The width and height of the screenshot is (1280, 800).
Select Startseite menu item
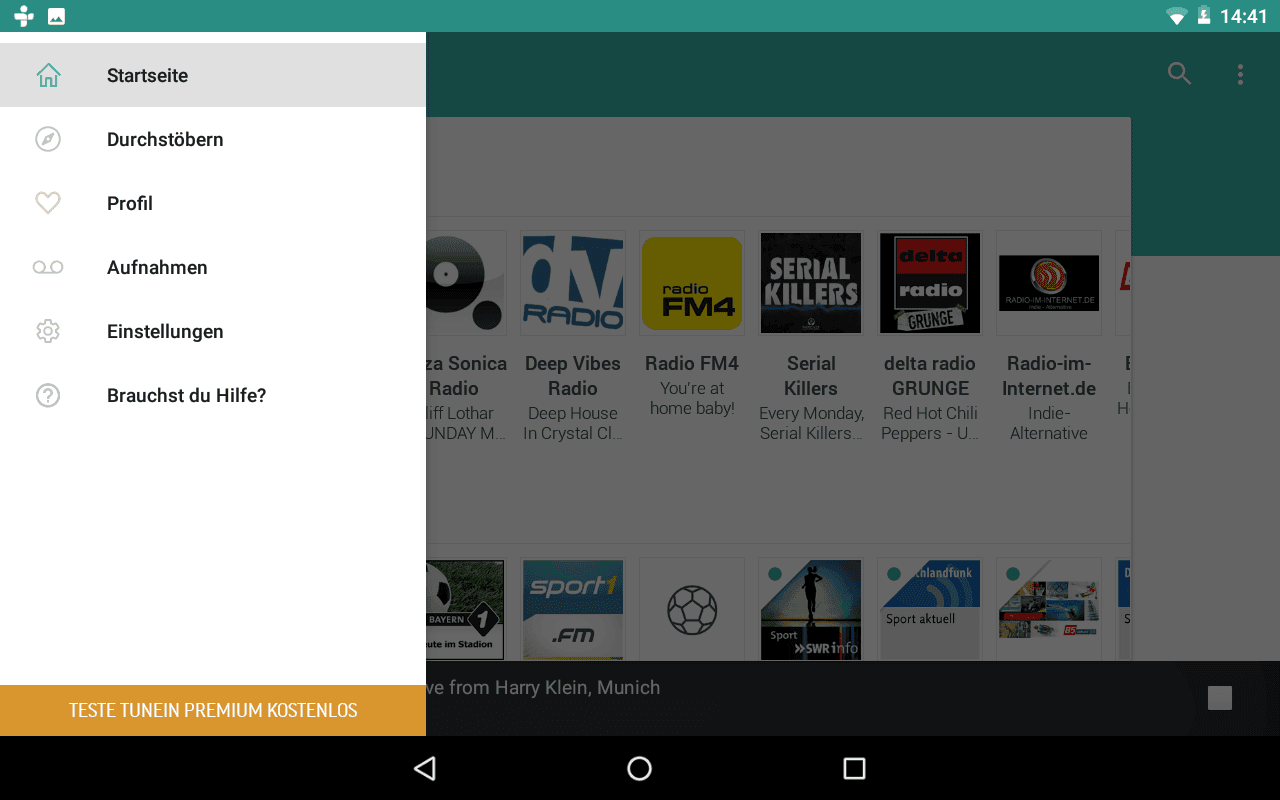(213, 75)
